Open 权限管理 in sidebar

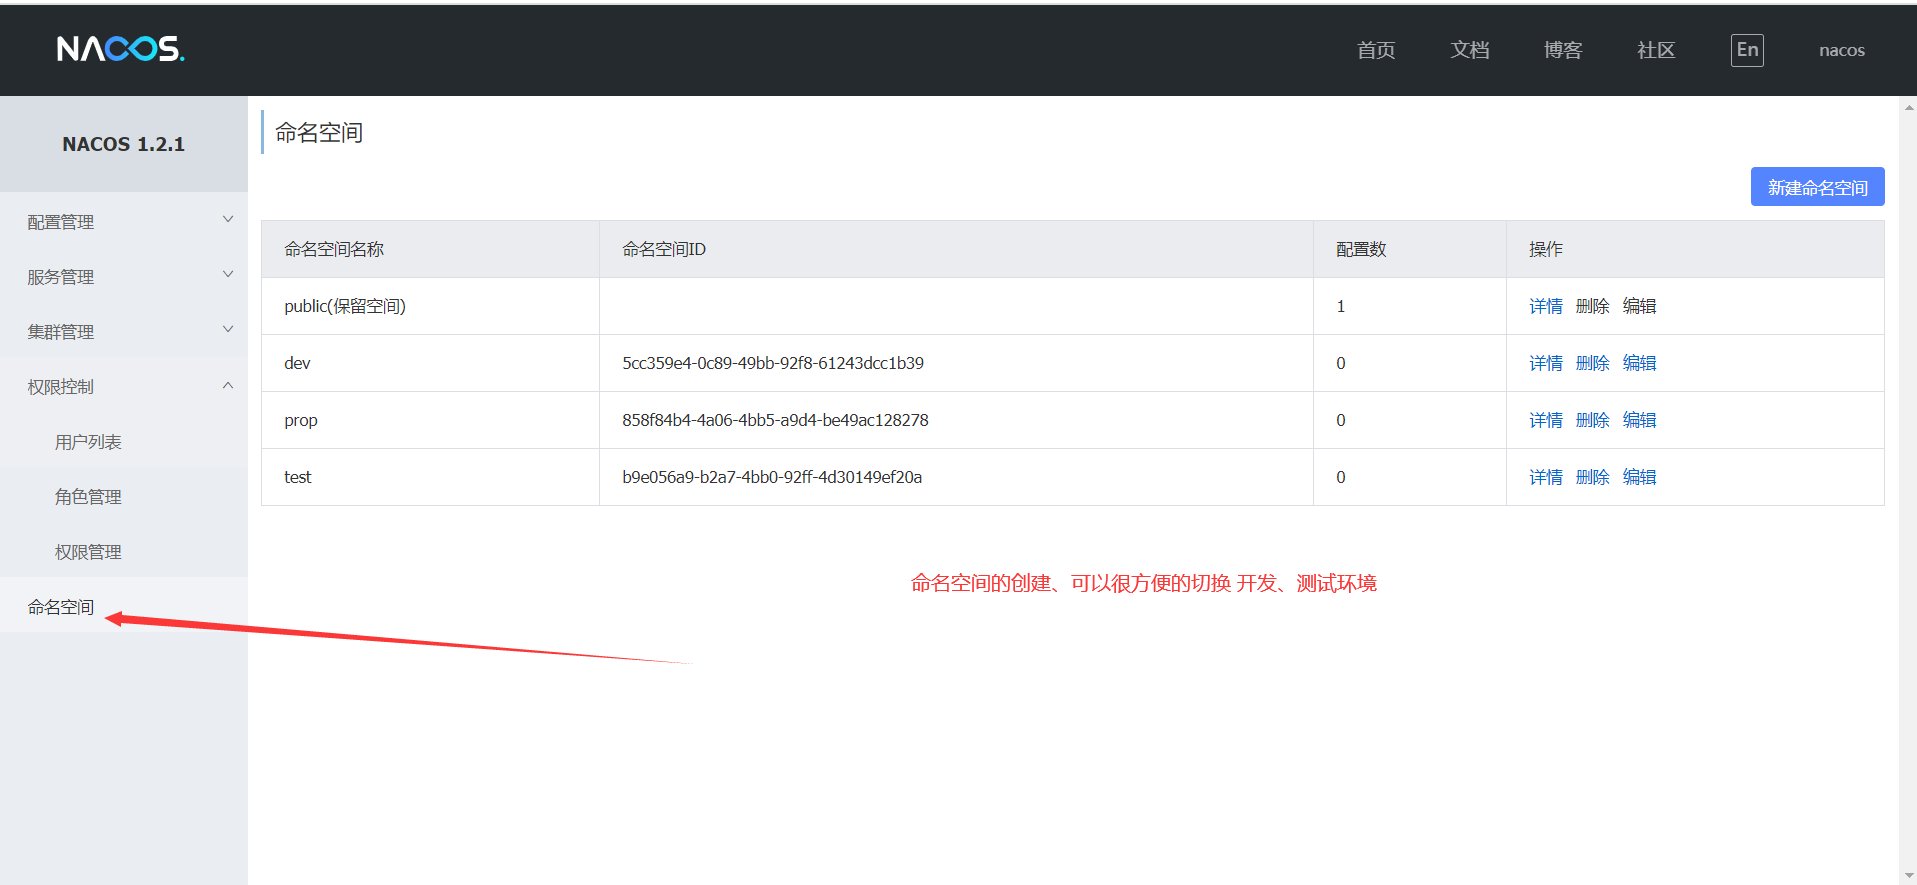88,552
